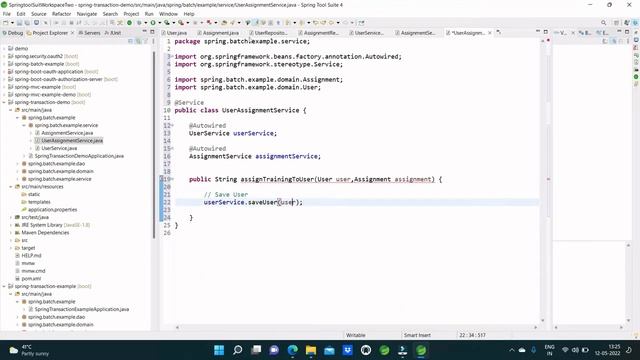Click the taskbar clock and date

click(x=608, y=350)
